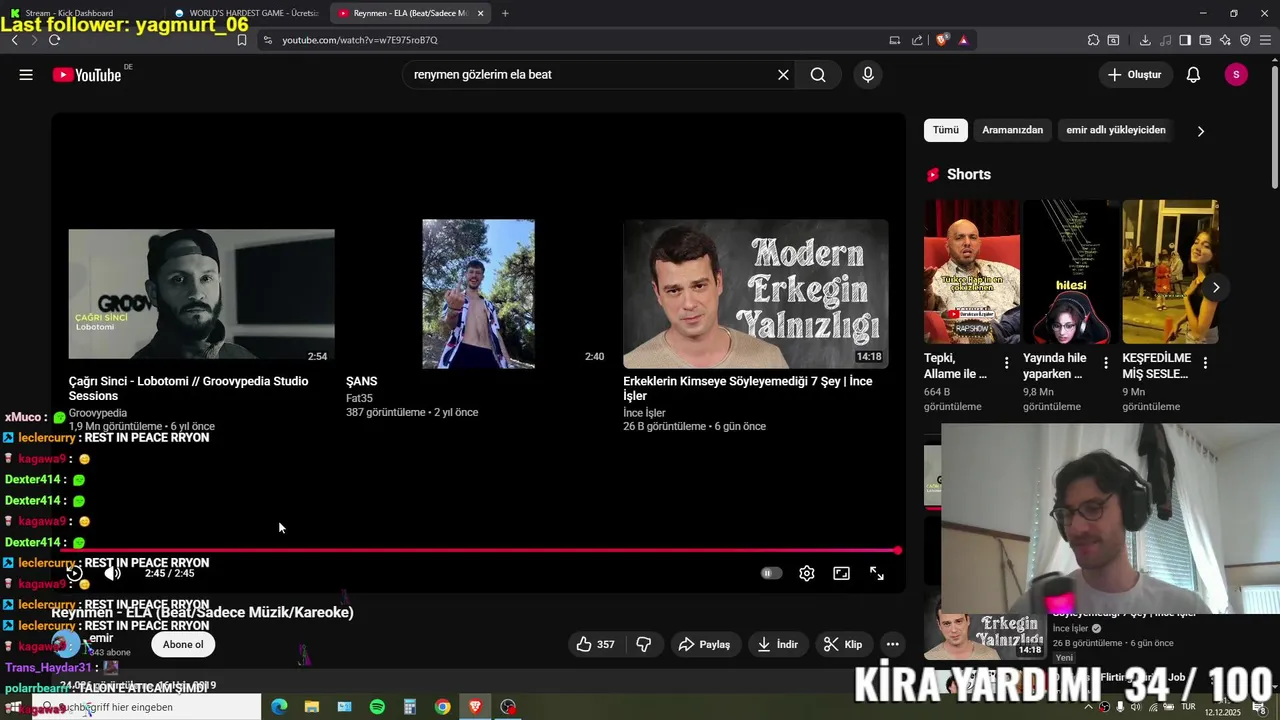1280x720 pixels.
Task: Start voice search with the microphone
Action: [x=867, y=75]
